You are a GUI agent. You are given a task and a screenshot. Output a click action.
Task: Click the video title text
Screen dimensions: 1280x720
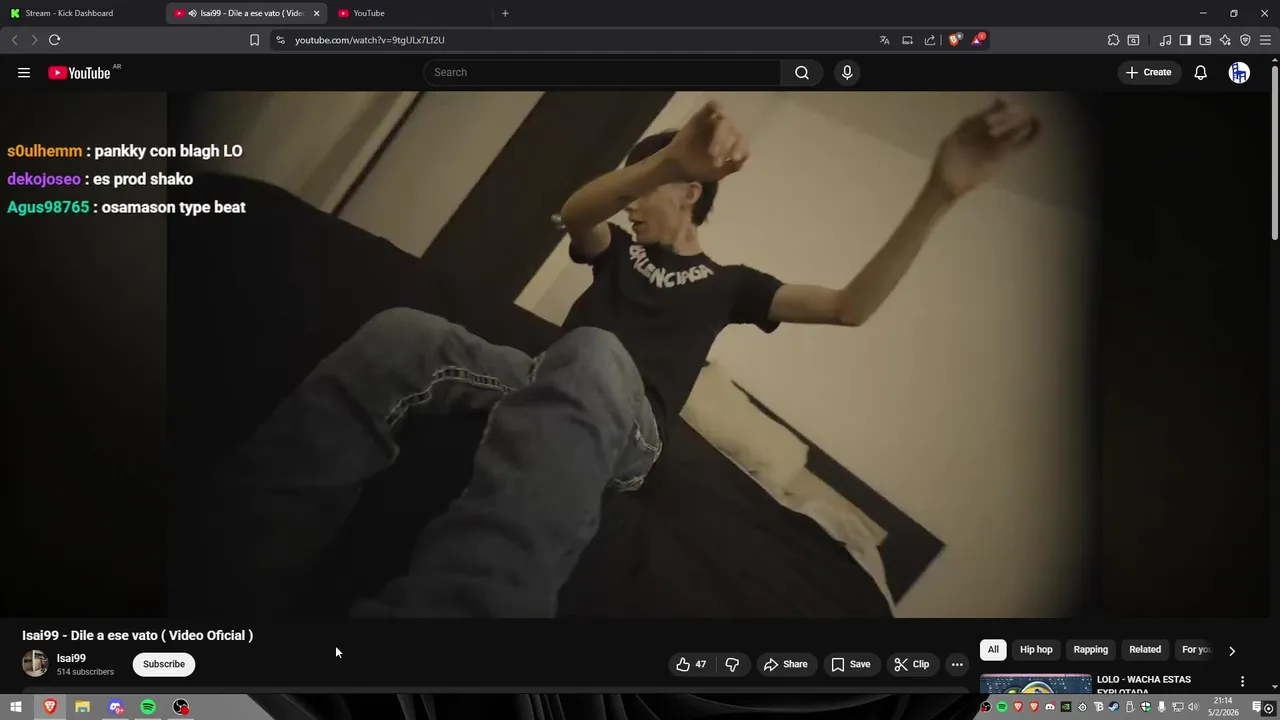137,635
